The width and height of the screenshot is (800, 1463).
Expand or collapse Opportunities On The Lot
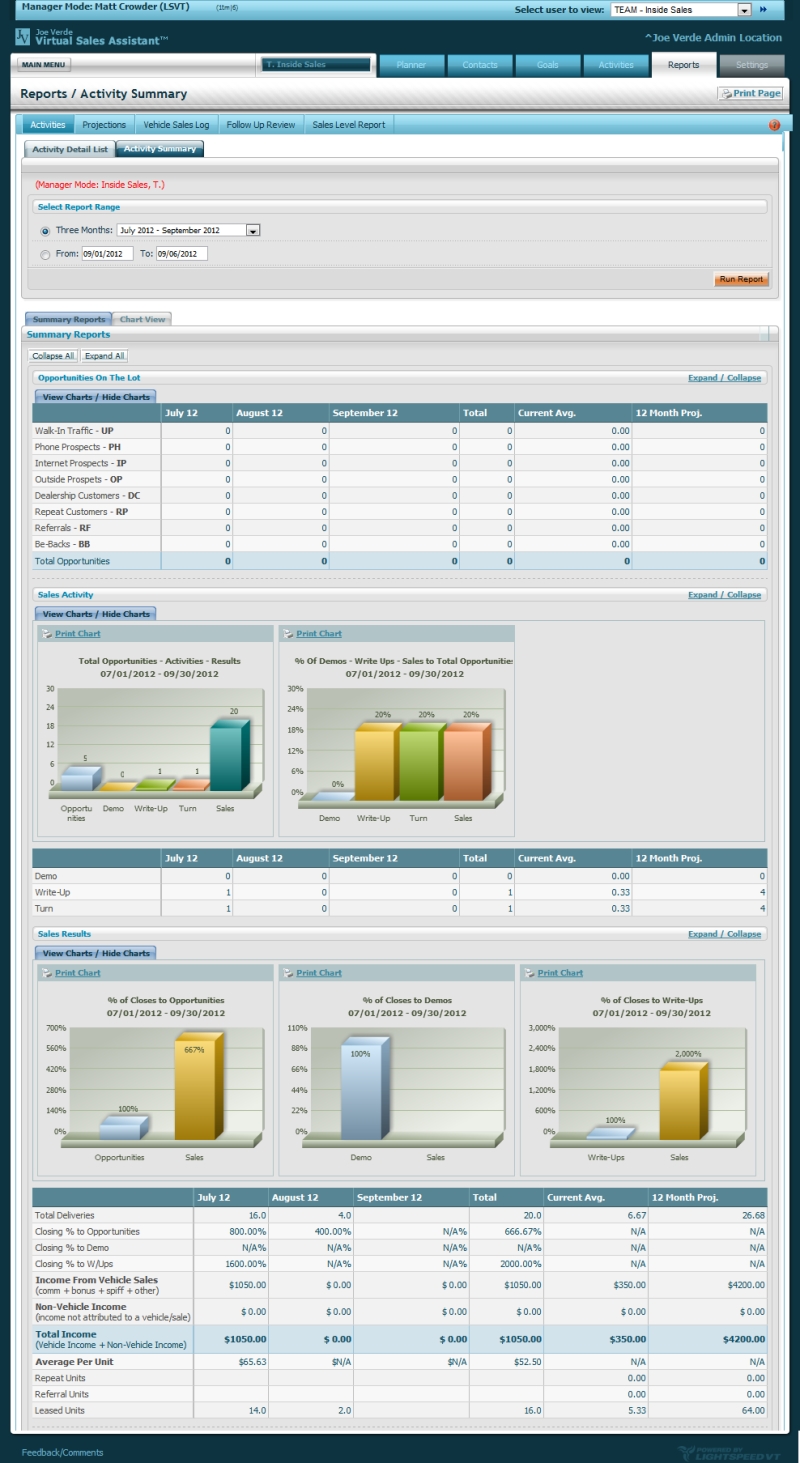pyautogui.click(x=724, y=378)
